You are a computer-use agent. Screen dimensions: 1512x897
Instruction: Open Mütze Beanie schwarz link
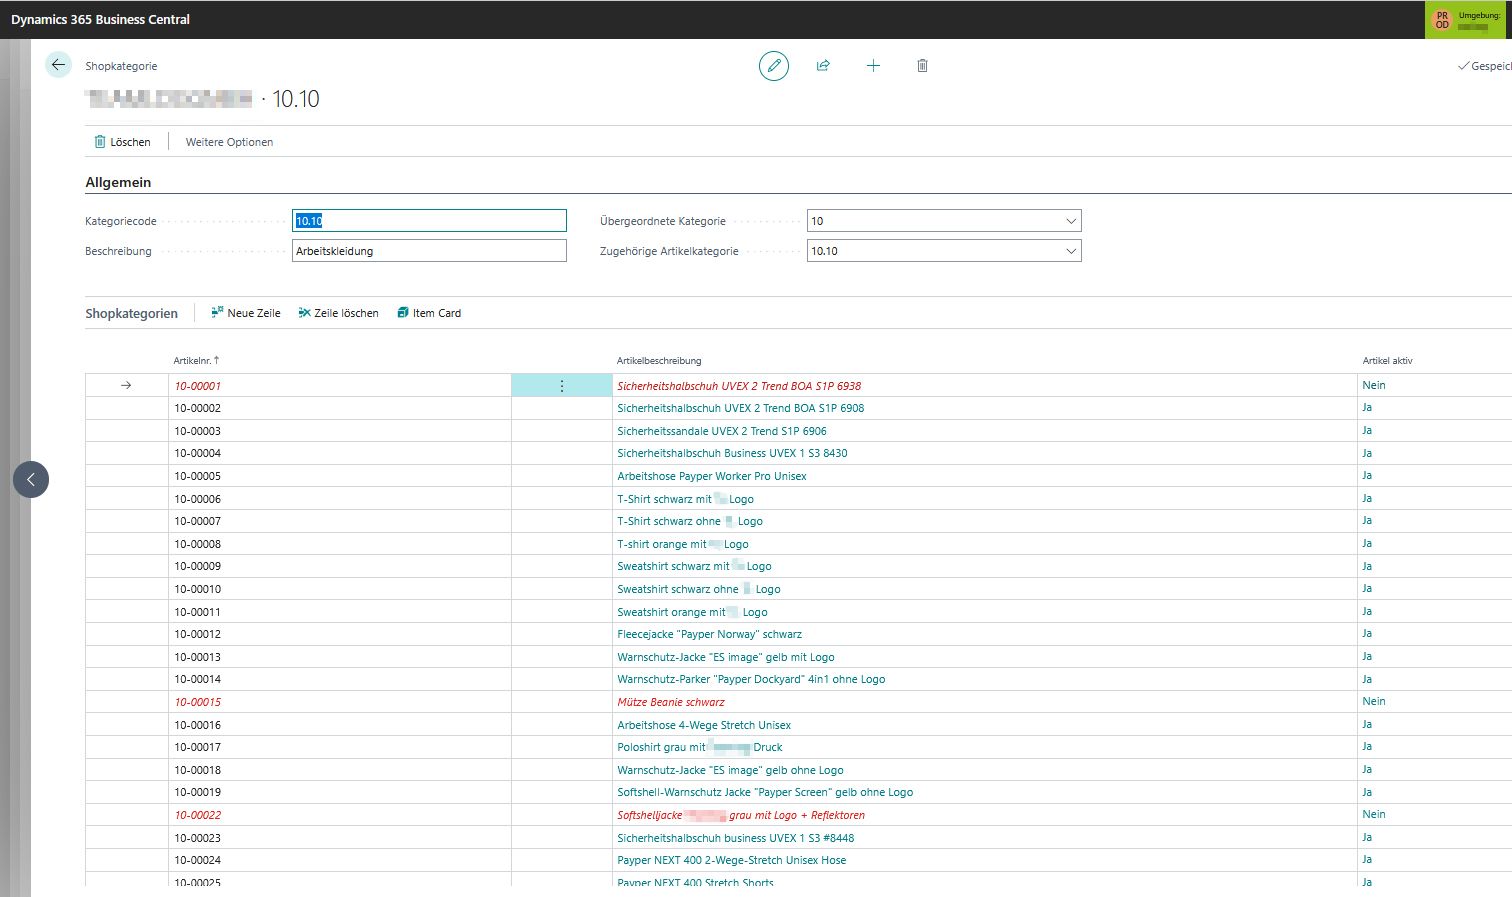click(x=671, y=702)
